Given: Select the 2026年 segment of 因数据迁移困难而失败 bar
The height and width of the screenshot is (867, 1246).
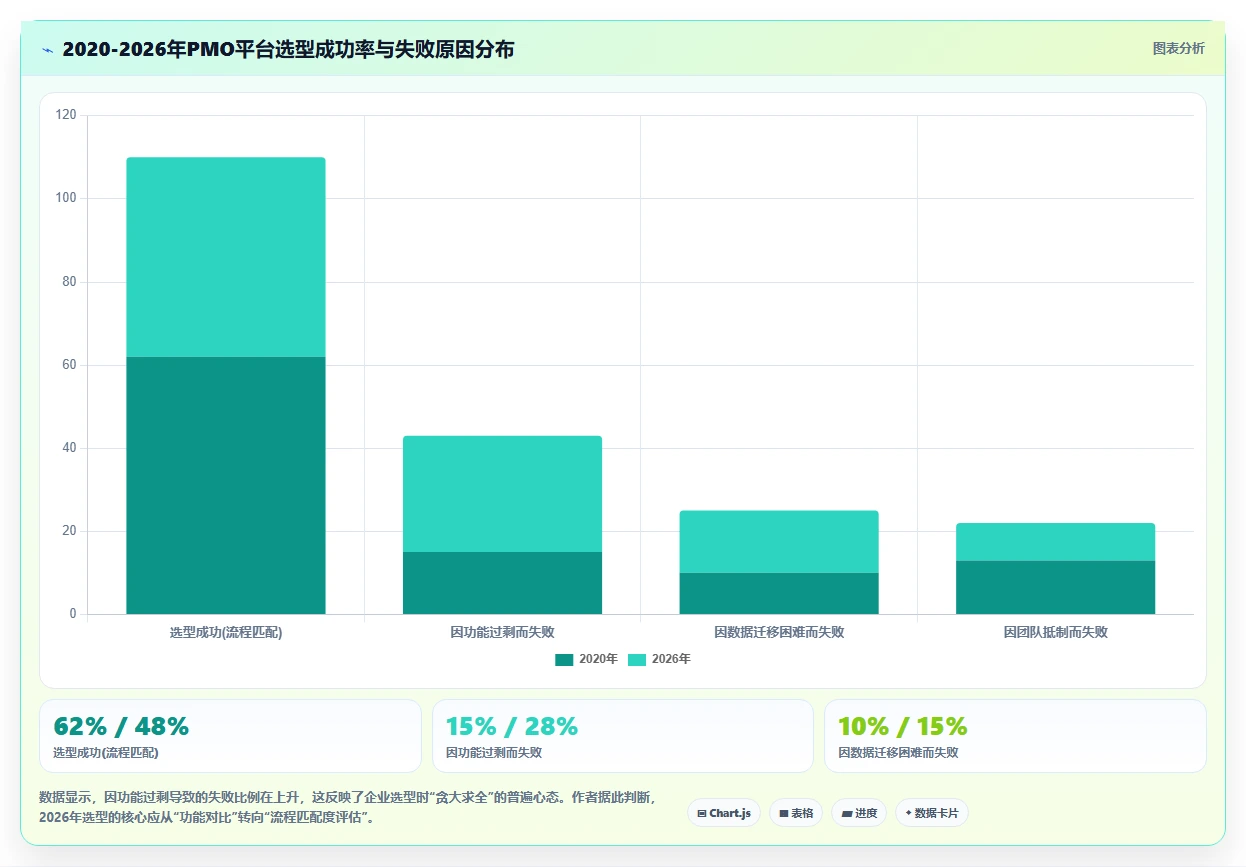Looking at the screenshot, I should click(779, 542).
